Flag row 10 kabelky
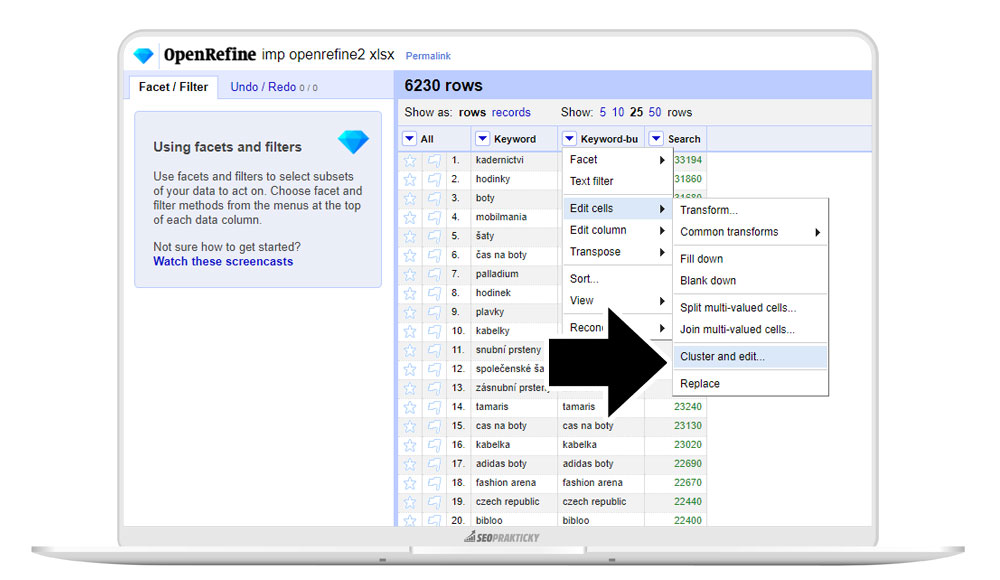 434,331
